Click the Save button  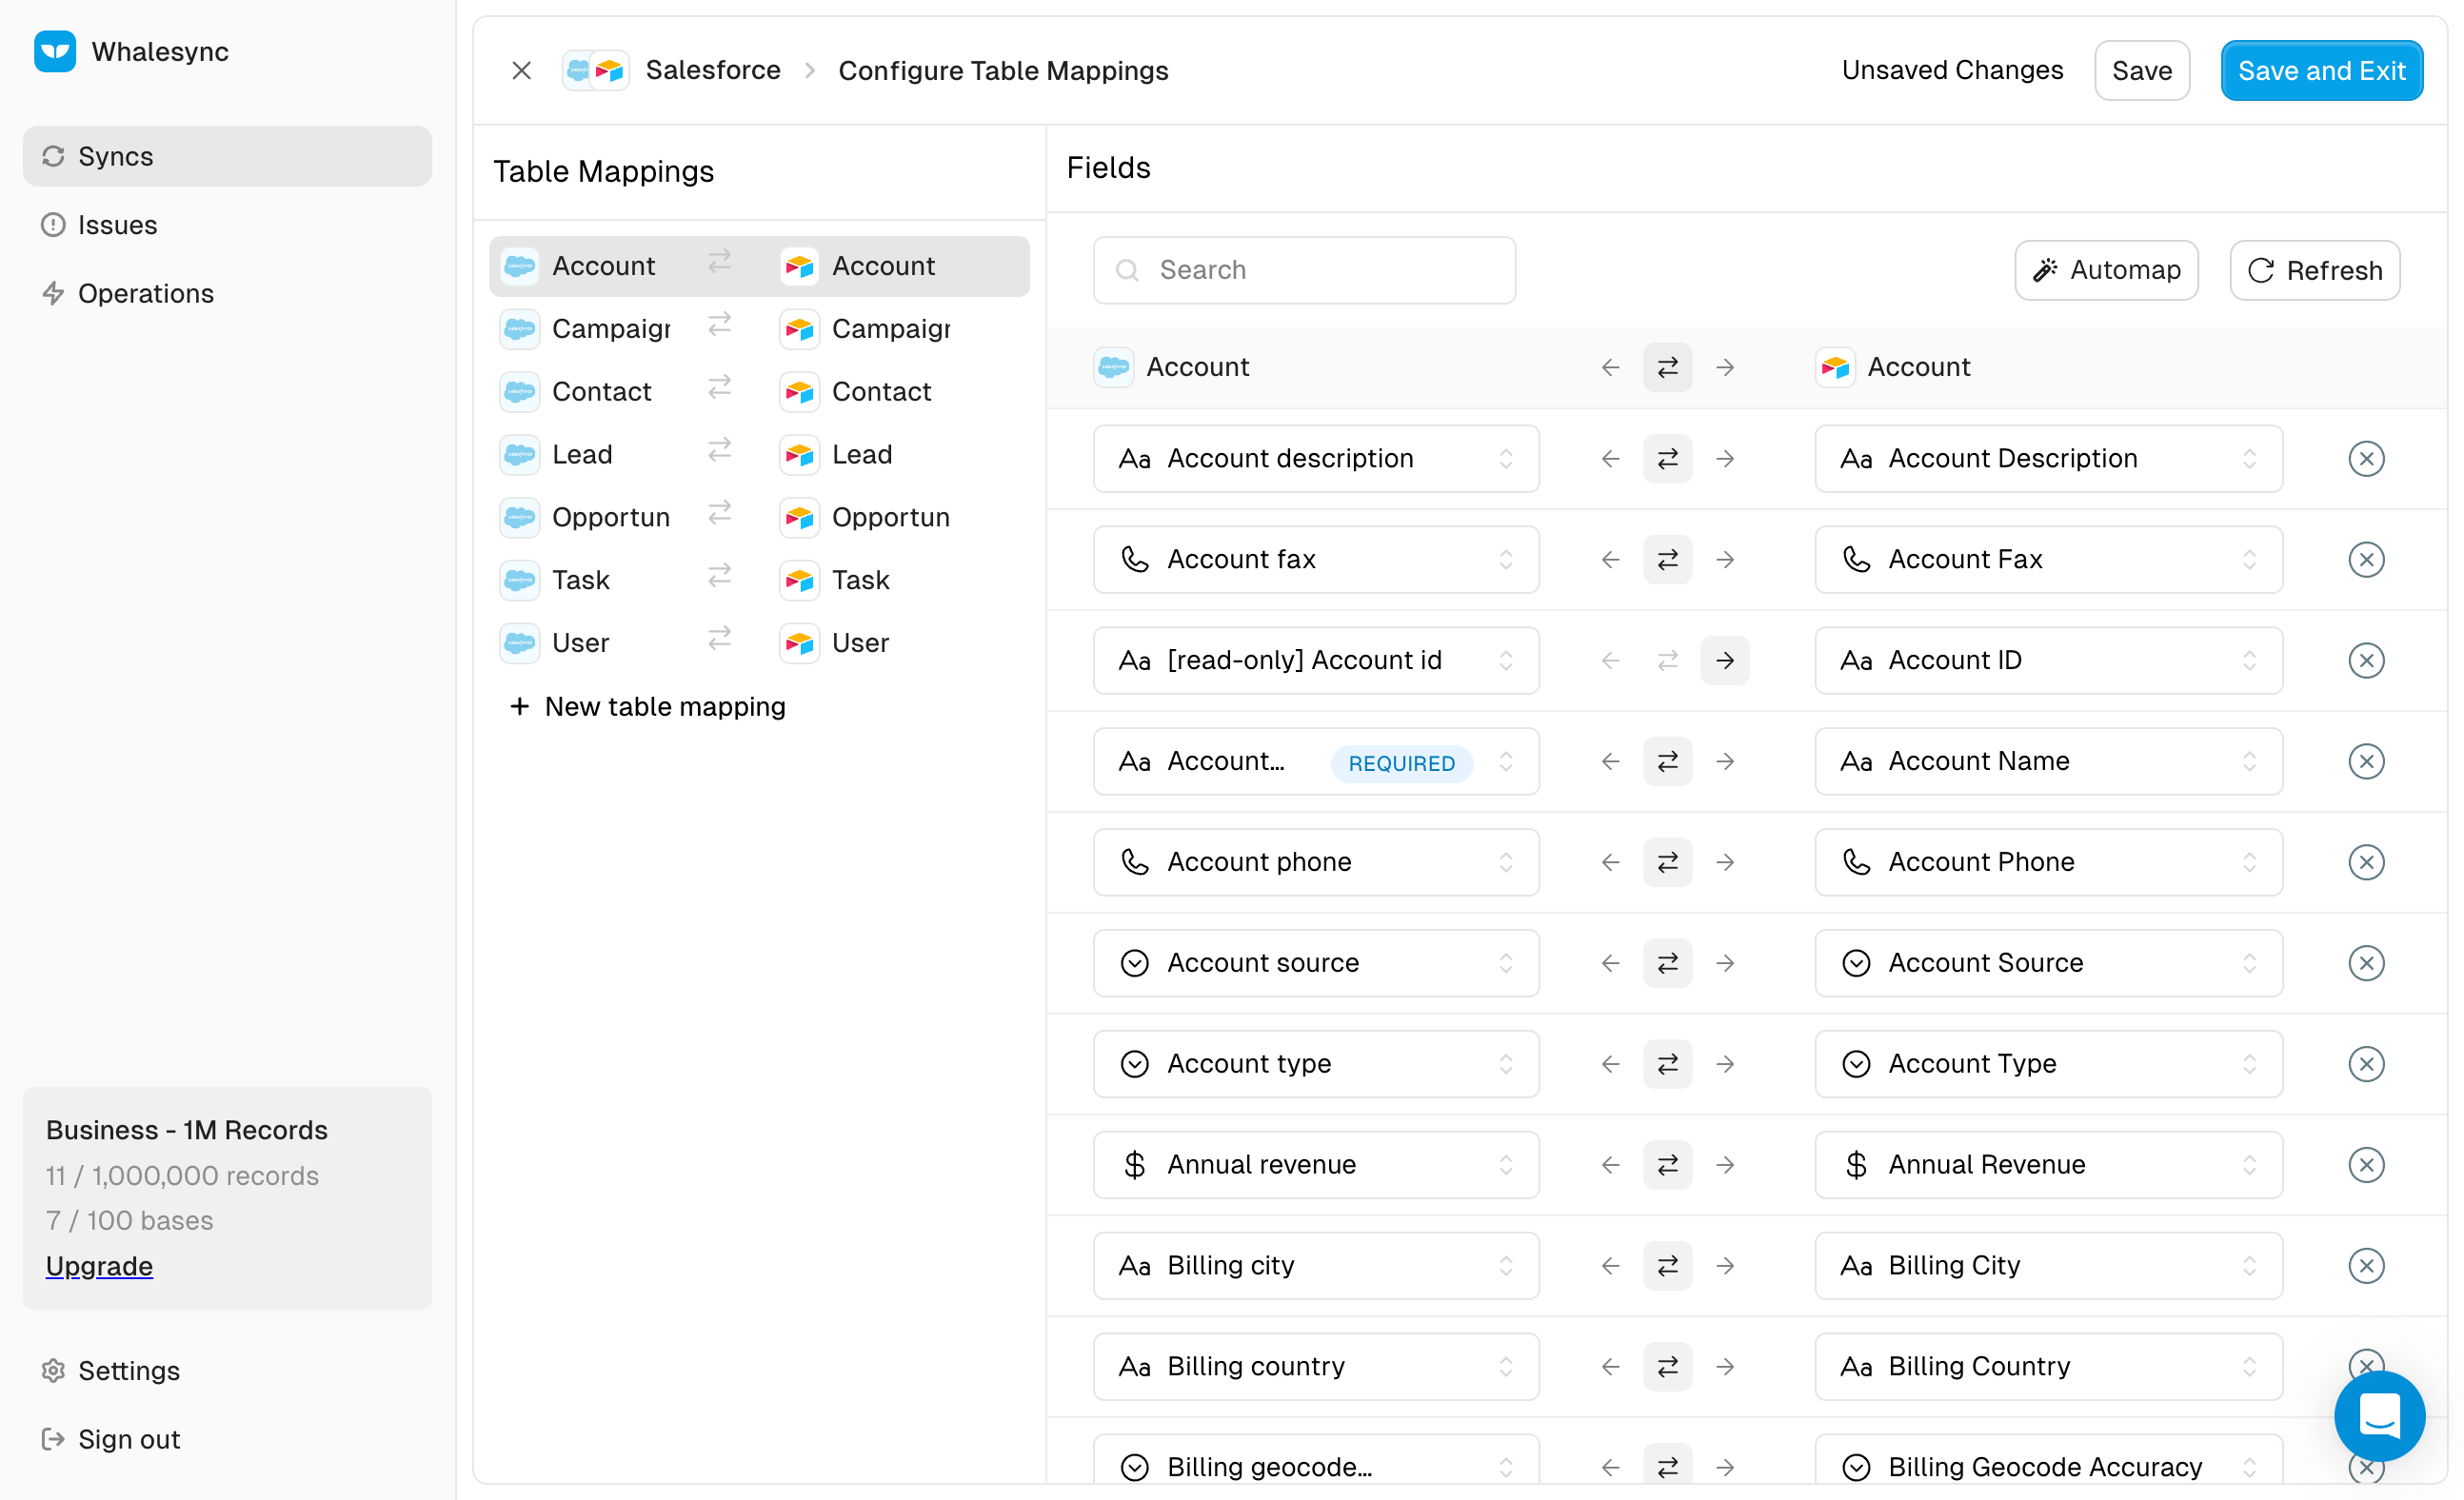click(x=2141, y=70)
